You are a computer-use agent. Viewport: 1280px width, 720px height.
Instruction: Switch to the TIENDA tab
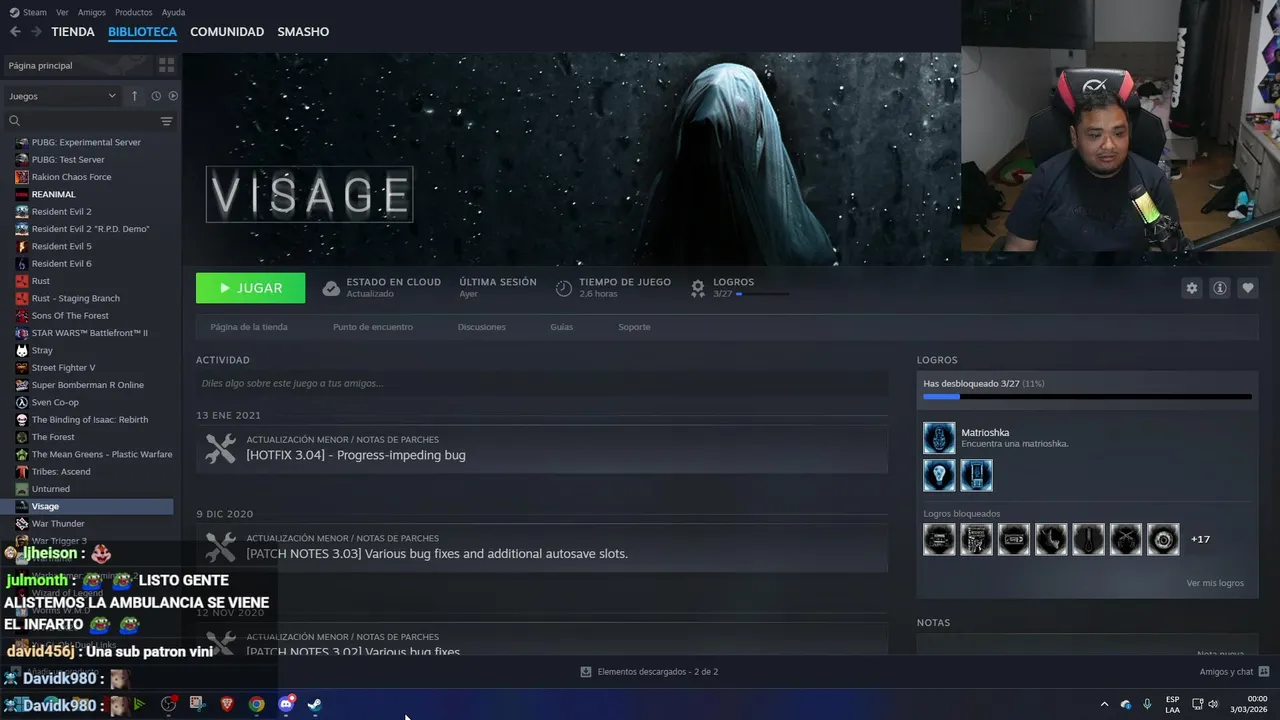click(73, 32)
